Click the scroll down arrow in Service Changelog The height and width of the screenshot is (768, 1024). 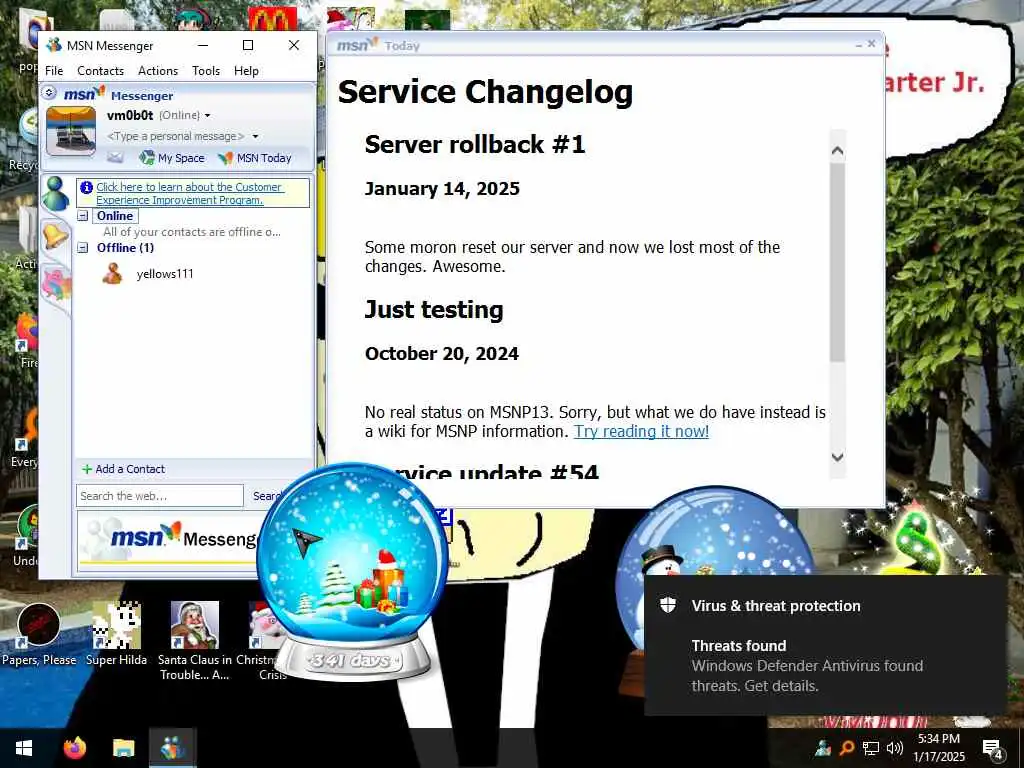(837, 457)
